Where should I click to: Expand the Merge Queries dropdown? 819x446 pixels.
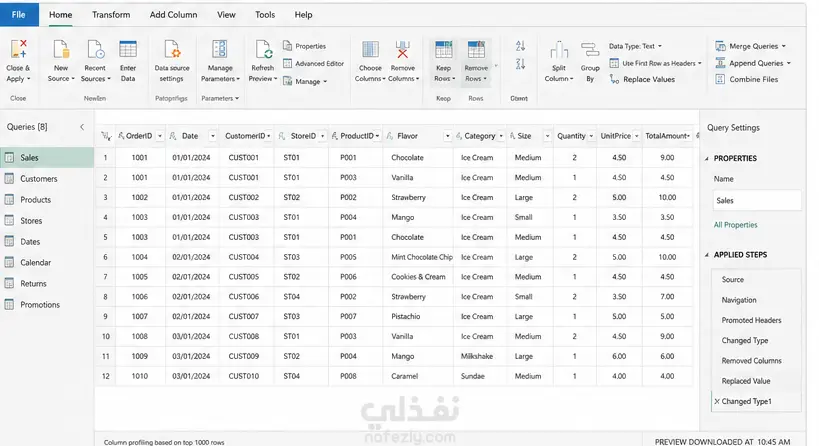point(783,46)
